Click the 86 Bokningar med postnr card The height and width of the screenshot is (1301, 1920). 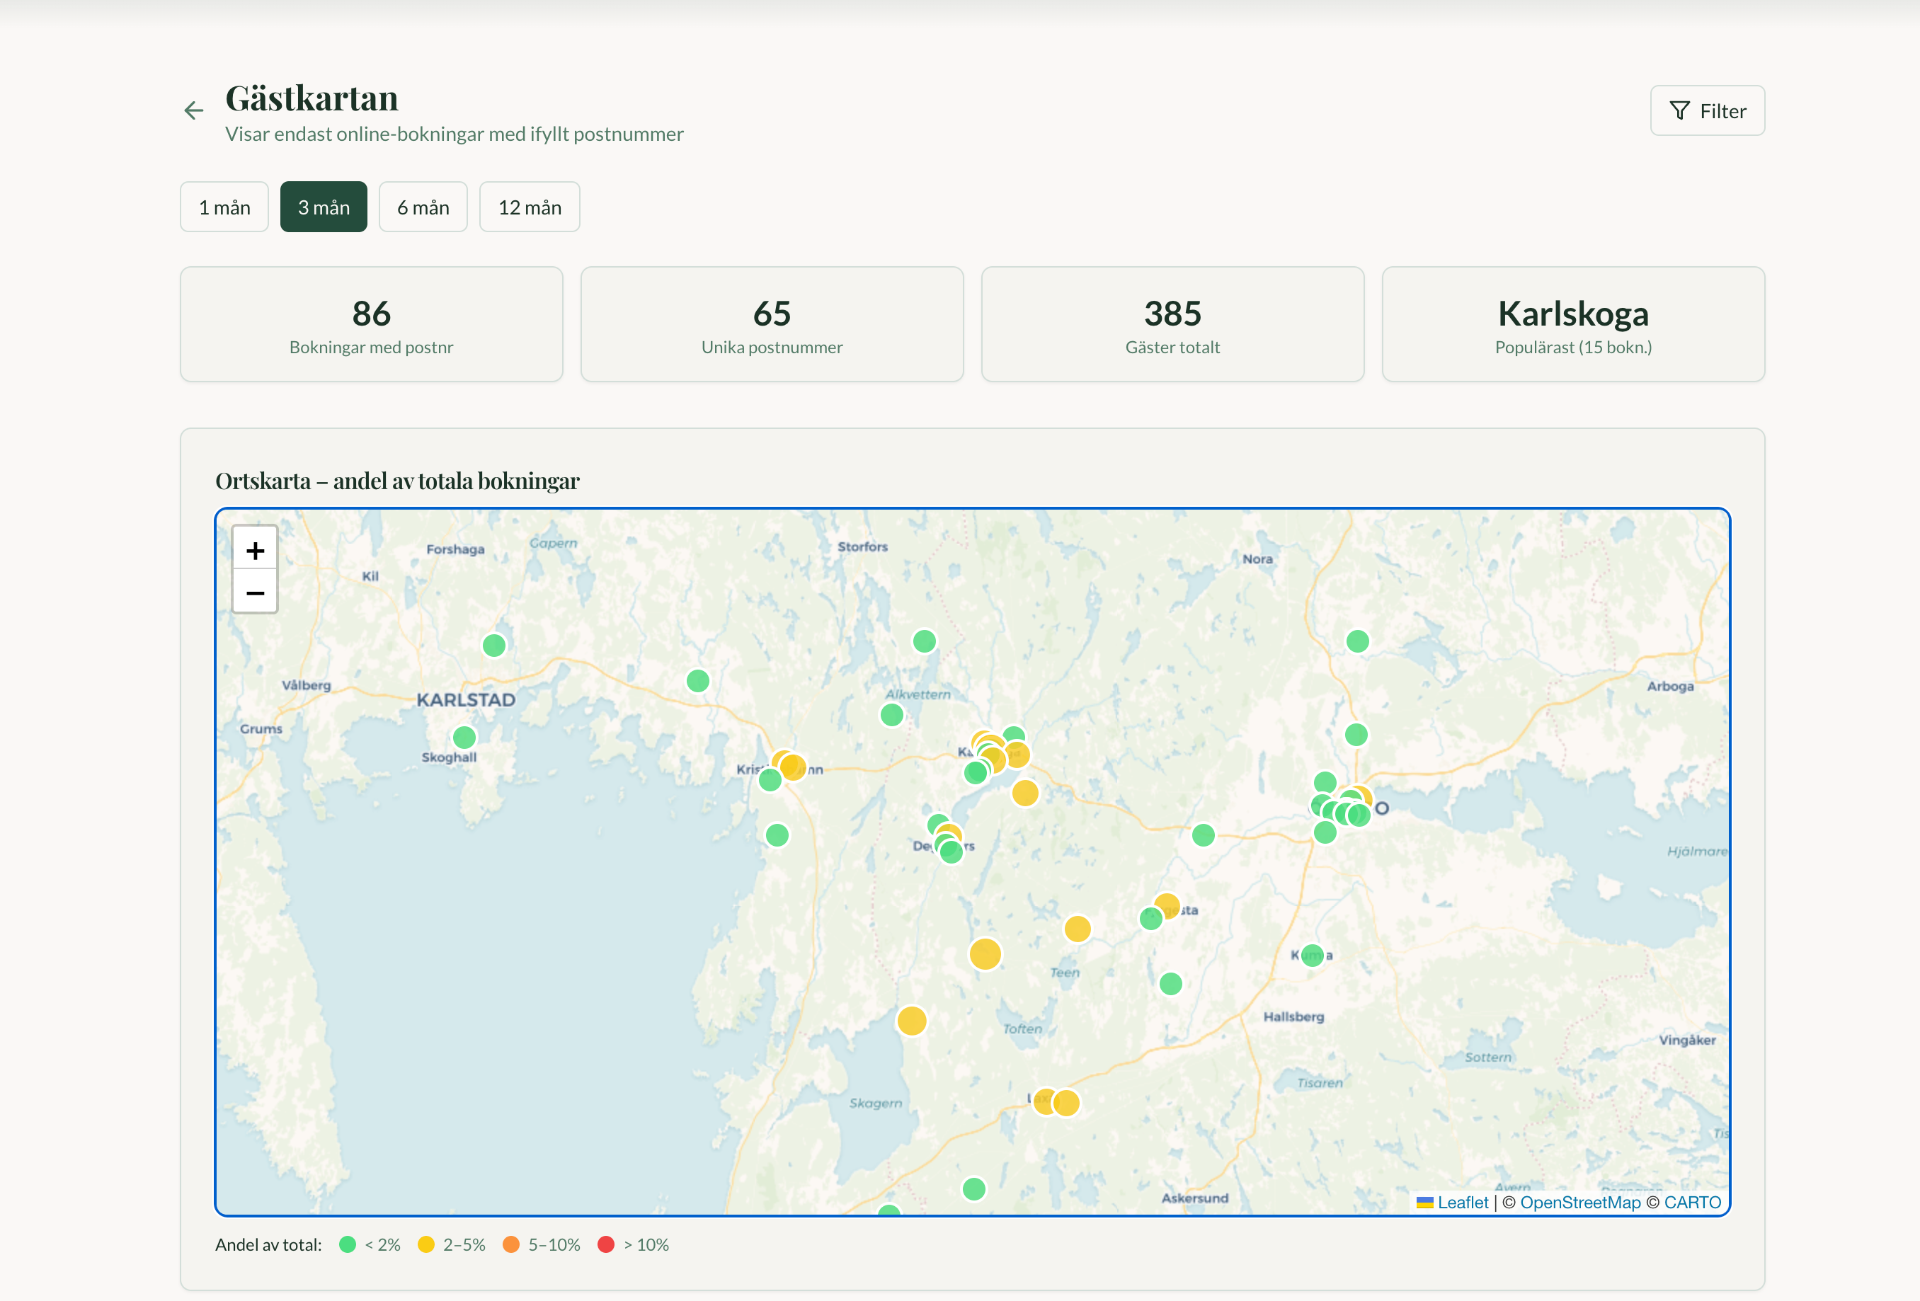371,324
